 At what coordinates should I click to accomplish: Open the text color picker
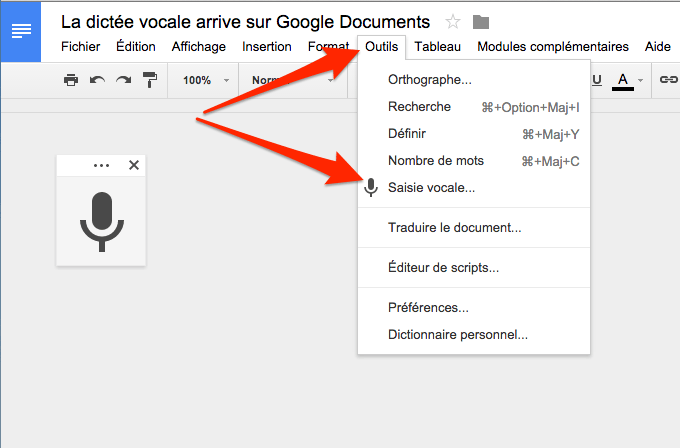(x=623, y=81)
